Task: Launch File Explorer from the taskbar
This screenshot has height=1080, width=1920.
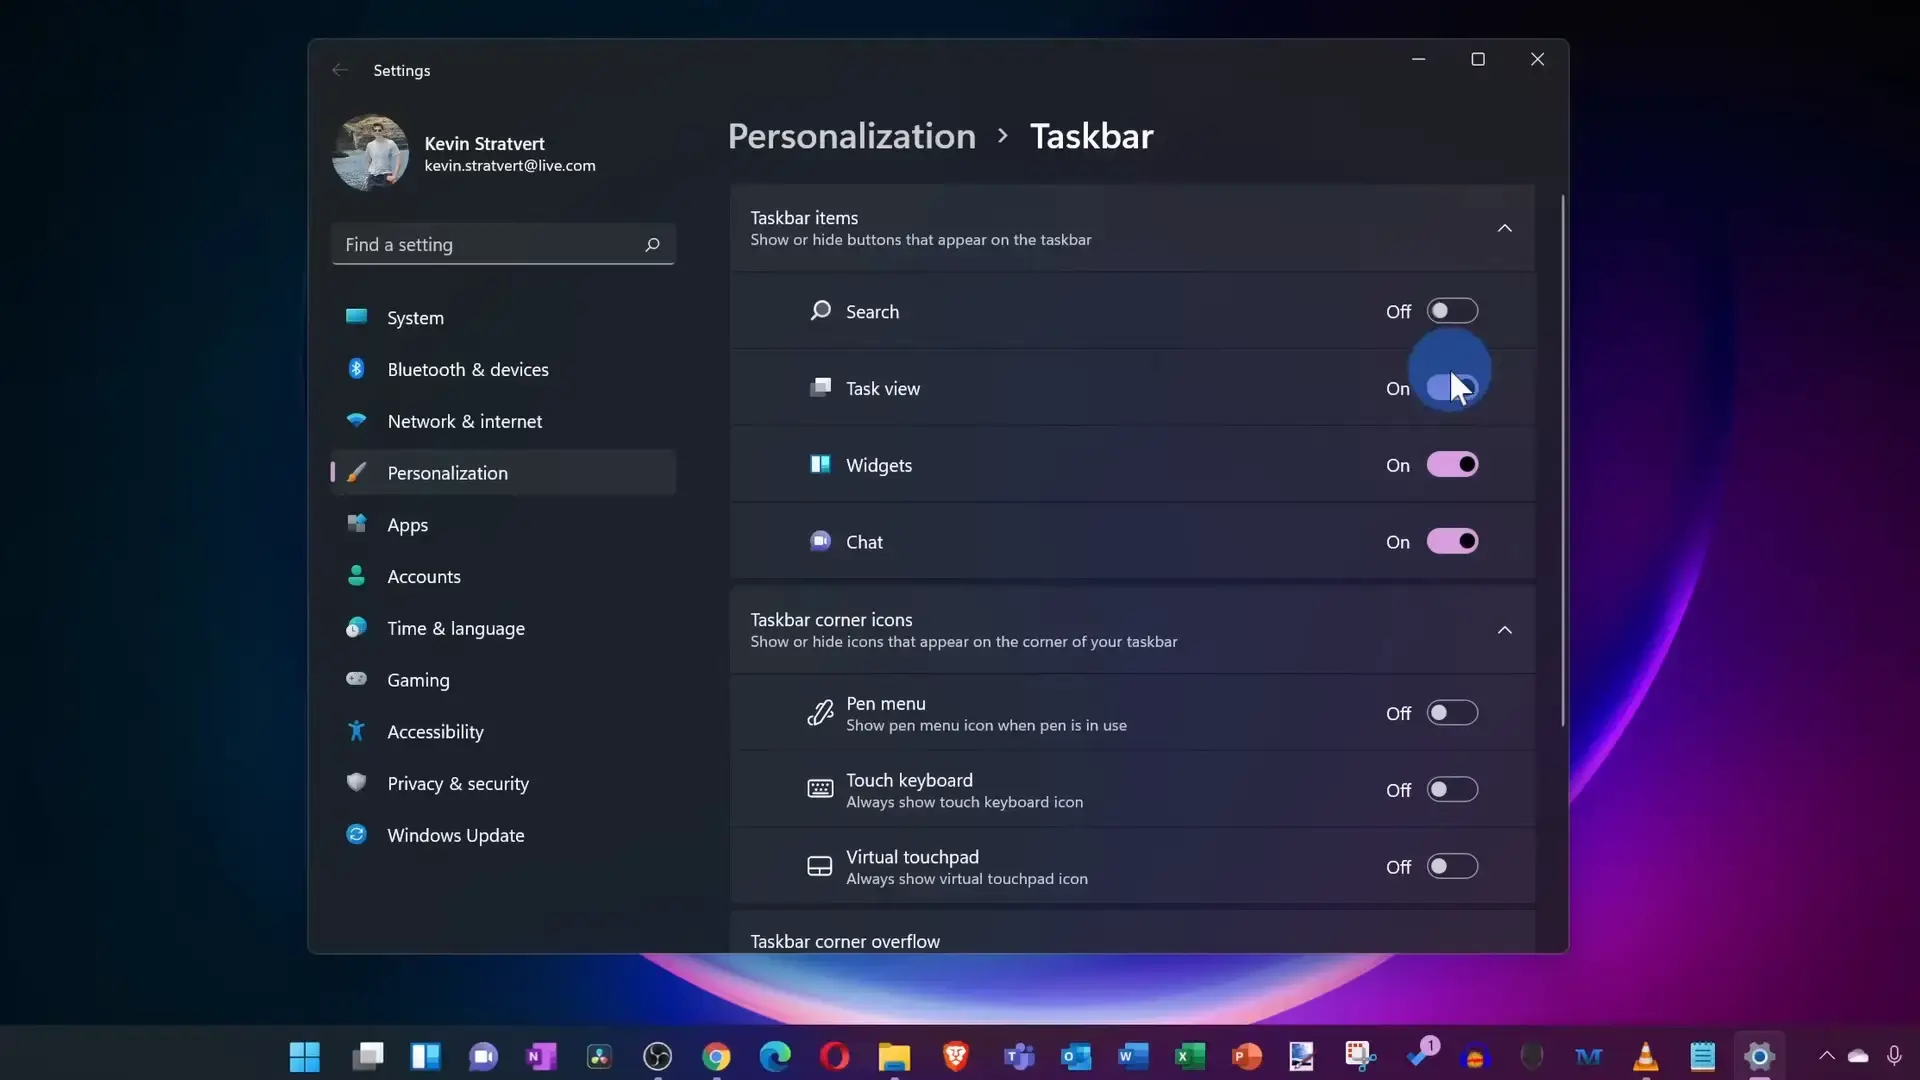Action: (x=894, y=1056)
